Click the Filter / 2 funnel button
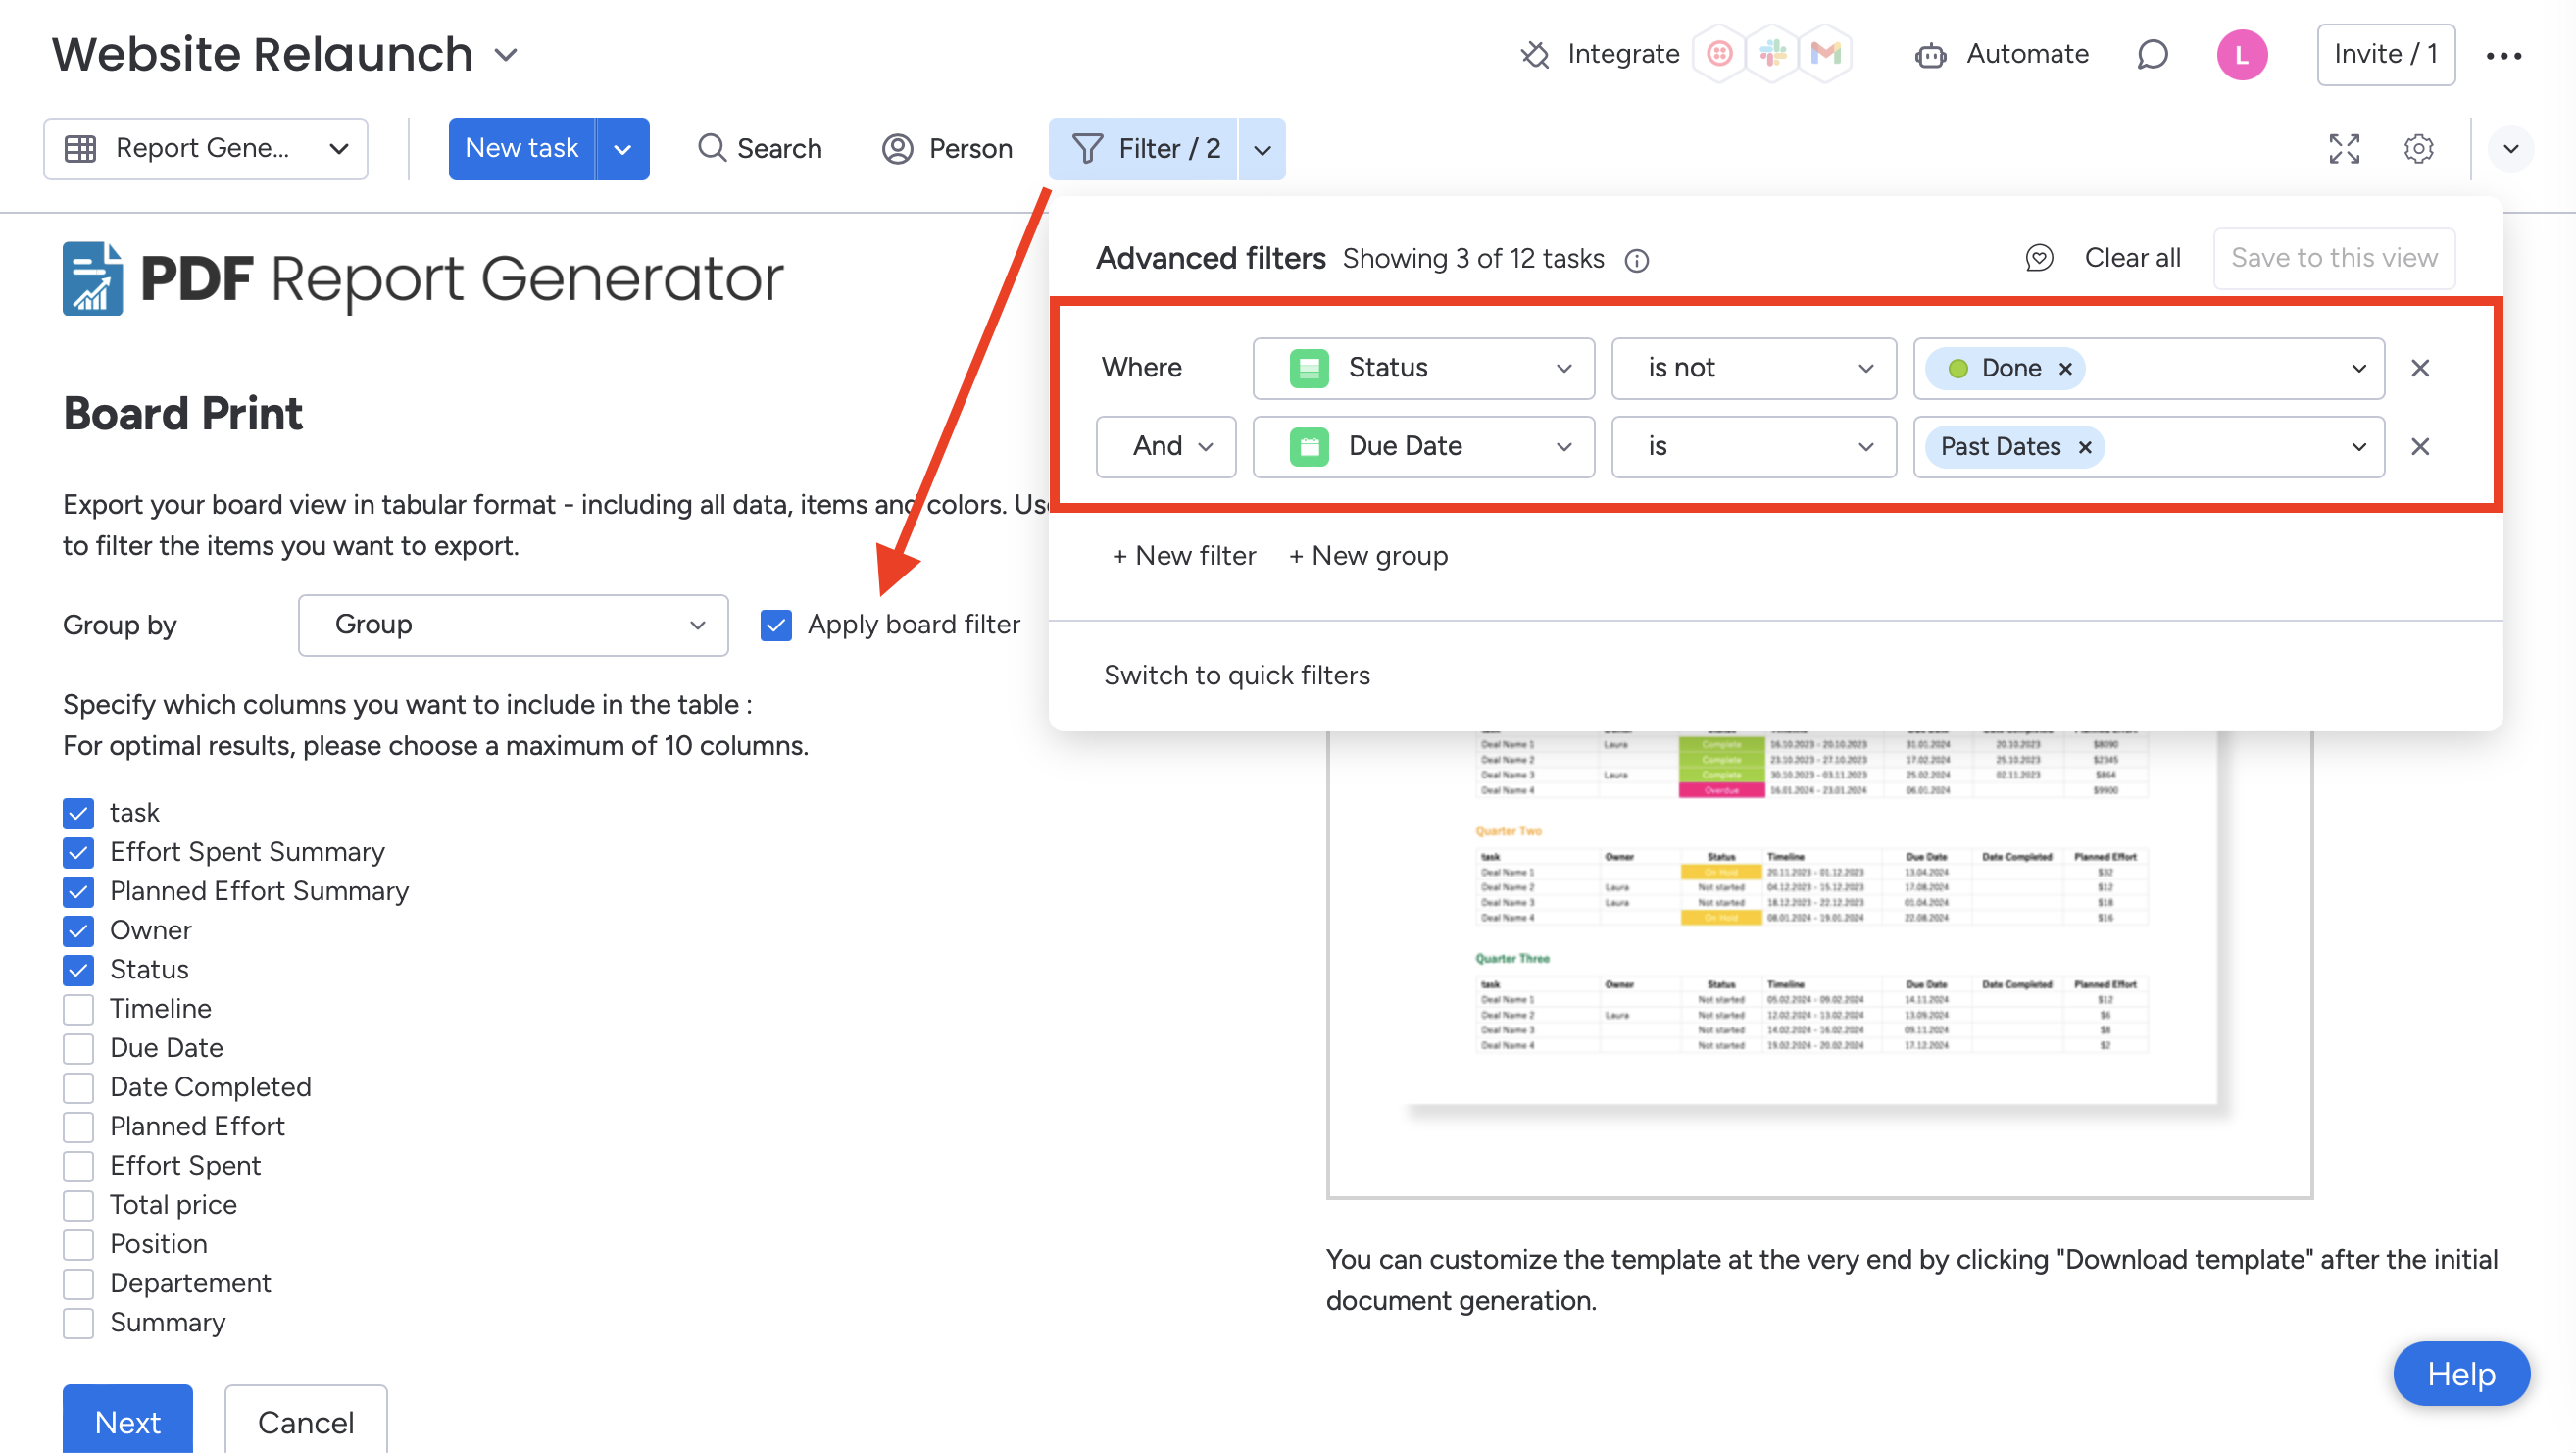This screenshot has width=2576, height=1453. tap(1144, 149)
